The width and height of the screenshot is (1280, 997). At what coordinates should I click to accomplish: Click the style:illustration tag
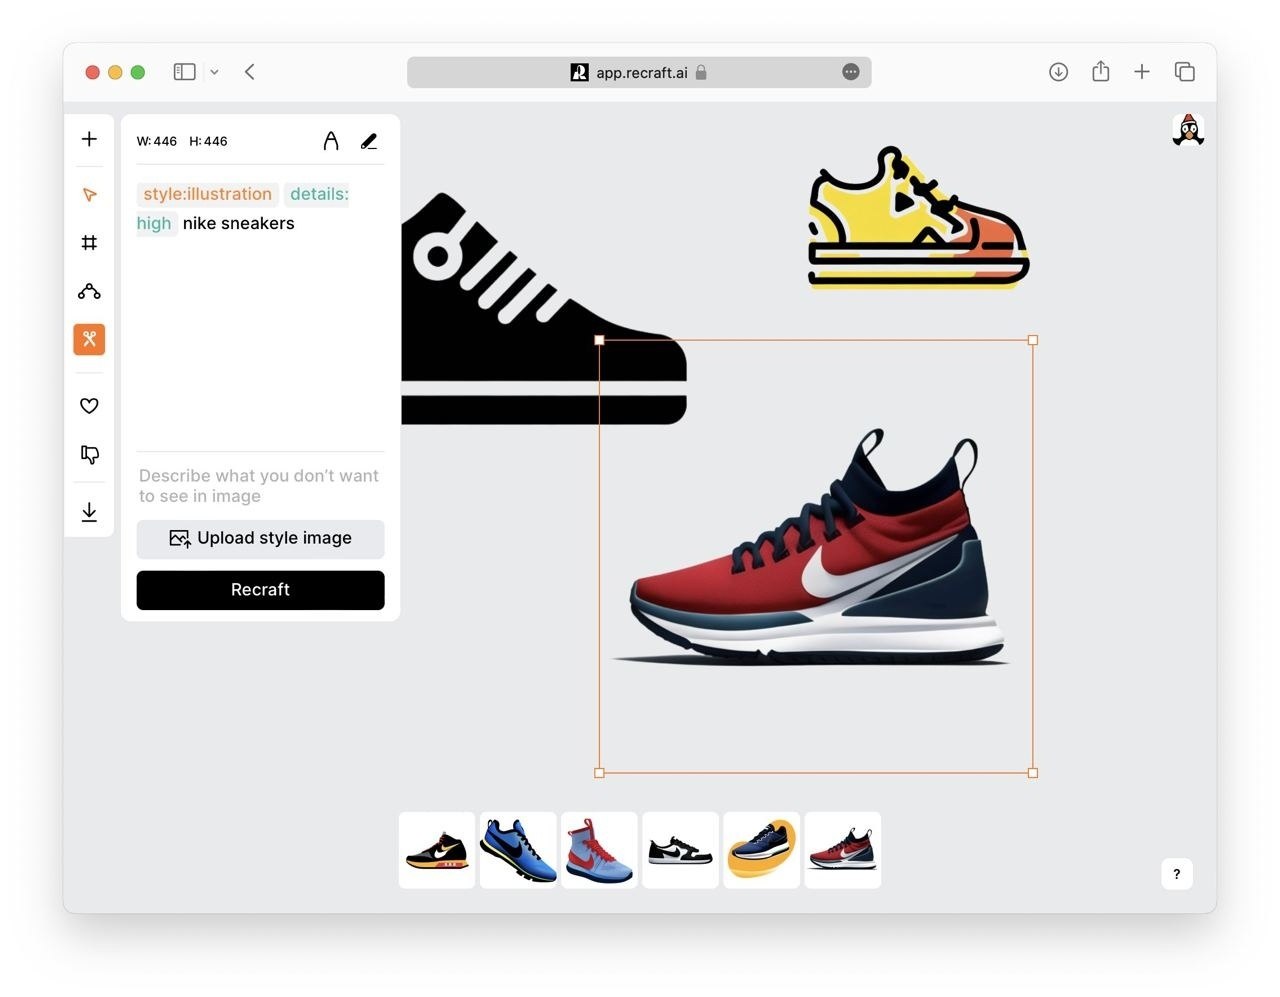tap(207, 194)
